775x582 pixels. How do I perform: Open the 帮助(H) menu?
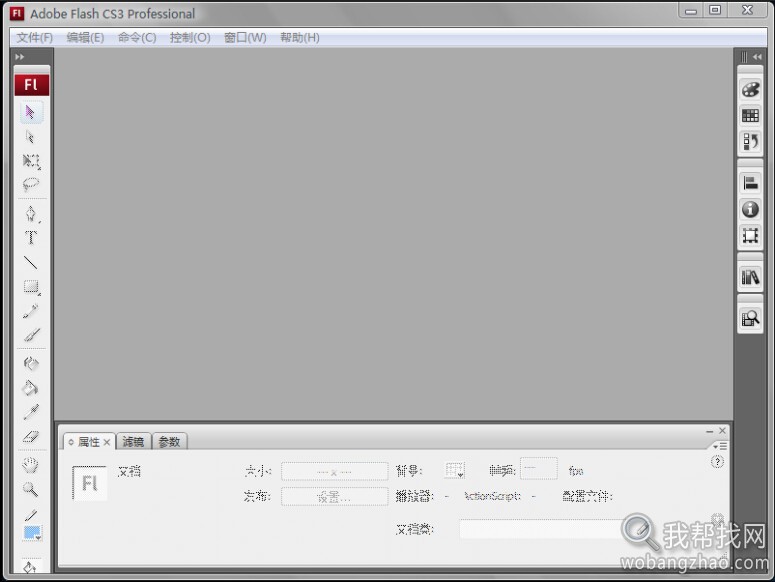(x=300, y=38)
